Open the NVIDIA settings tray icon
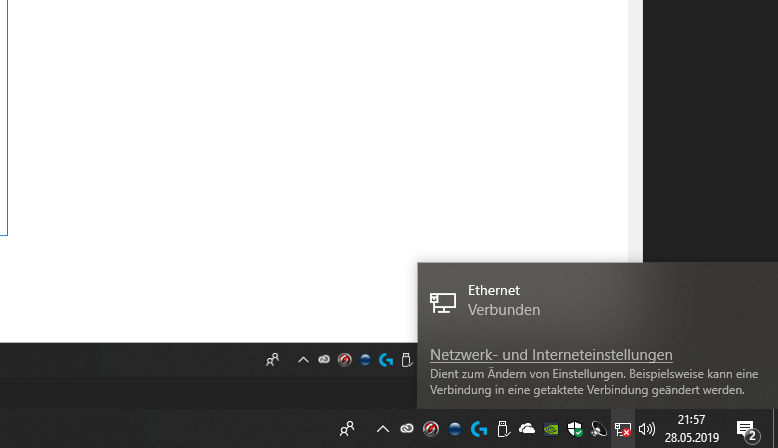 tap(551, 429)
